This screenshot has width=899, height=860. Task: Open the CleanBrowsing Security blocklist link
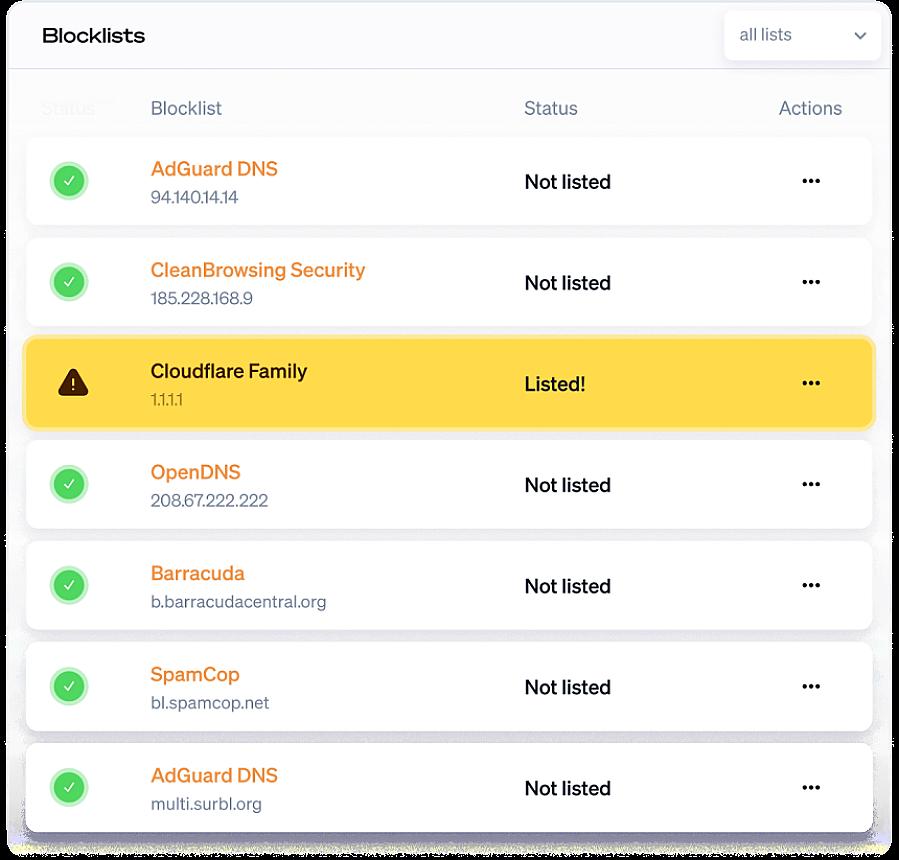258,270
